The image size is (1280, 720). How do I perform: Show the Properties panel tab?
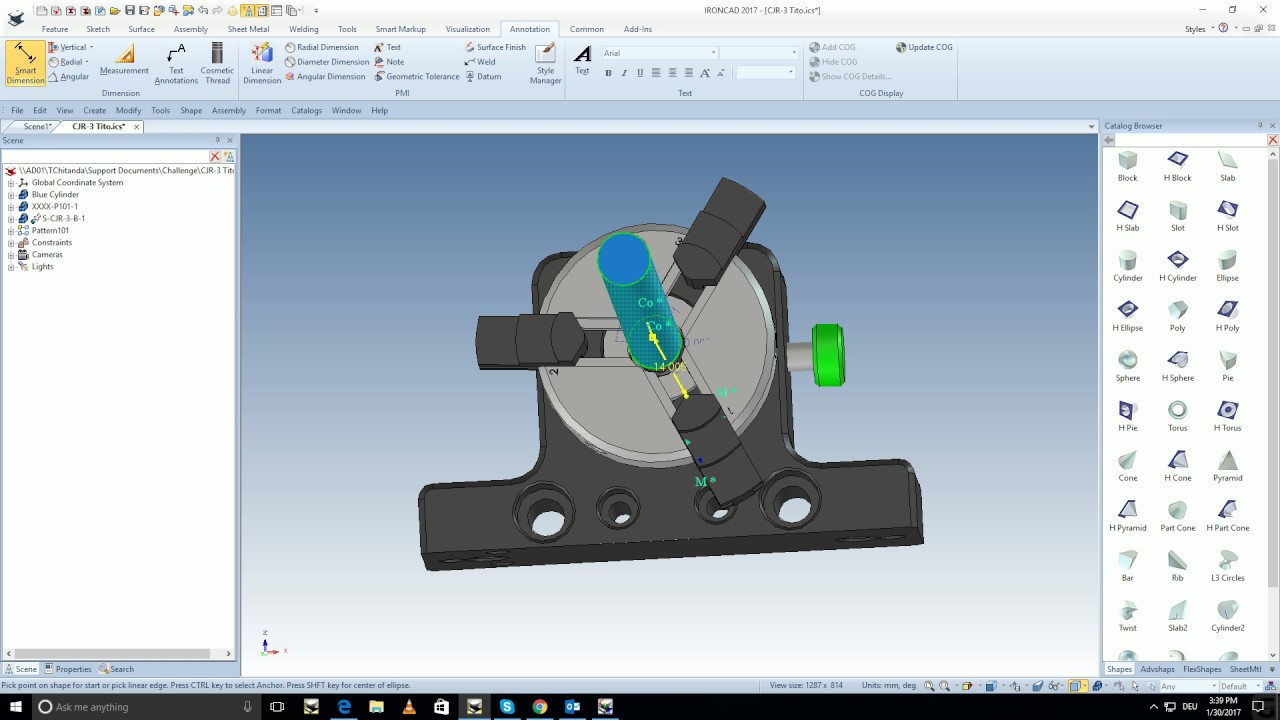(68, 669)
